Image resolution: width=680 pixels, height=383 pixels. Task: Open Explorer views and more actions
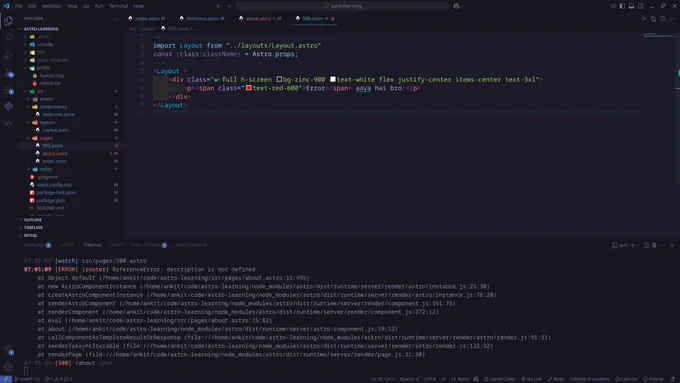click(x=115, y=19)
